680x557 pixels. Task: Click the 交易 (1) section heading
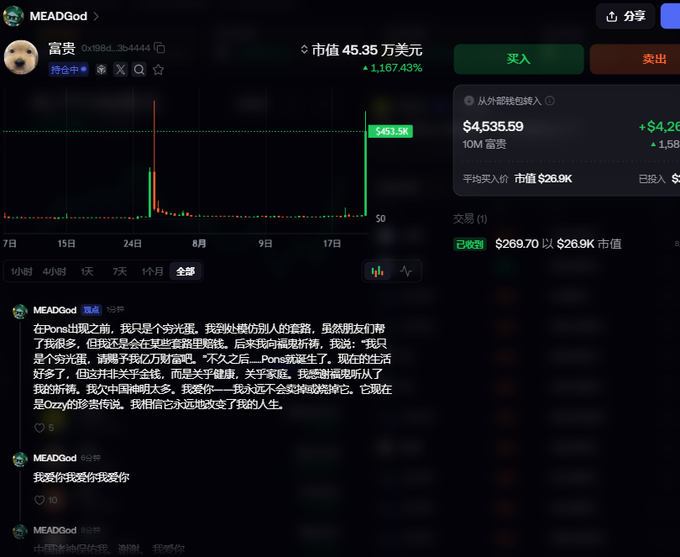[x=470, y=219]
